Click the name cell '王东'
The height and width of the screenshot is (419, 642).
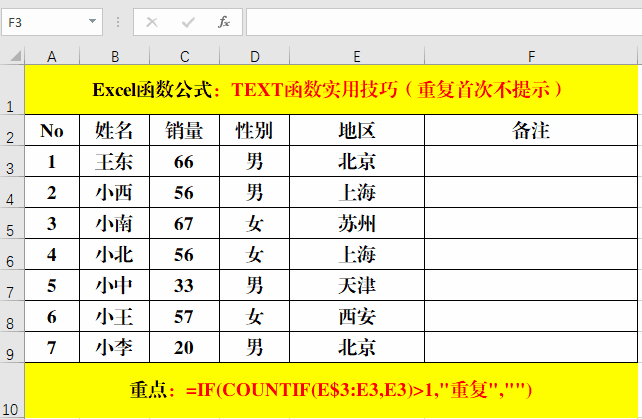pyautogui.click(x=115, y=161)
